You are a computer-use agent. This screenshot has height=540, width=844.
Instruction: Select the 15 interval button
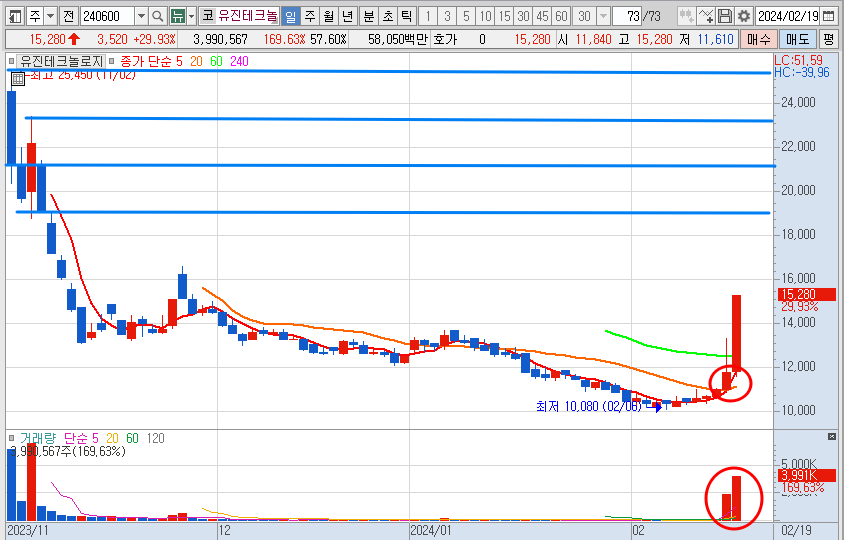(x=504, y=16)
